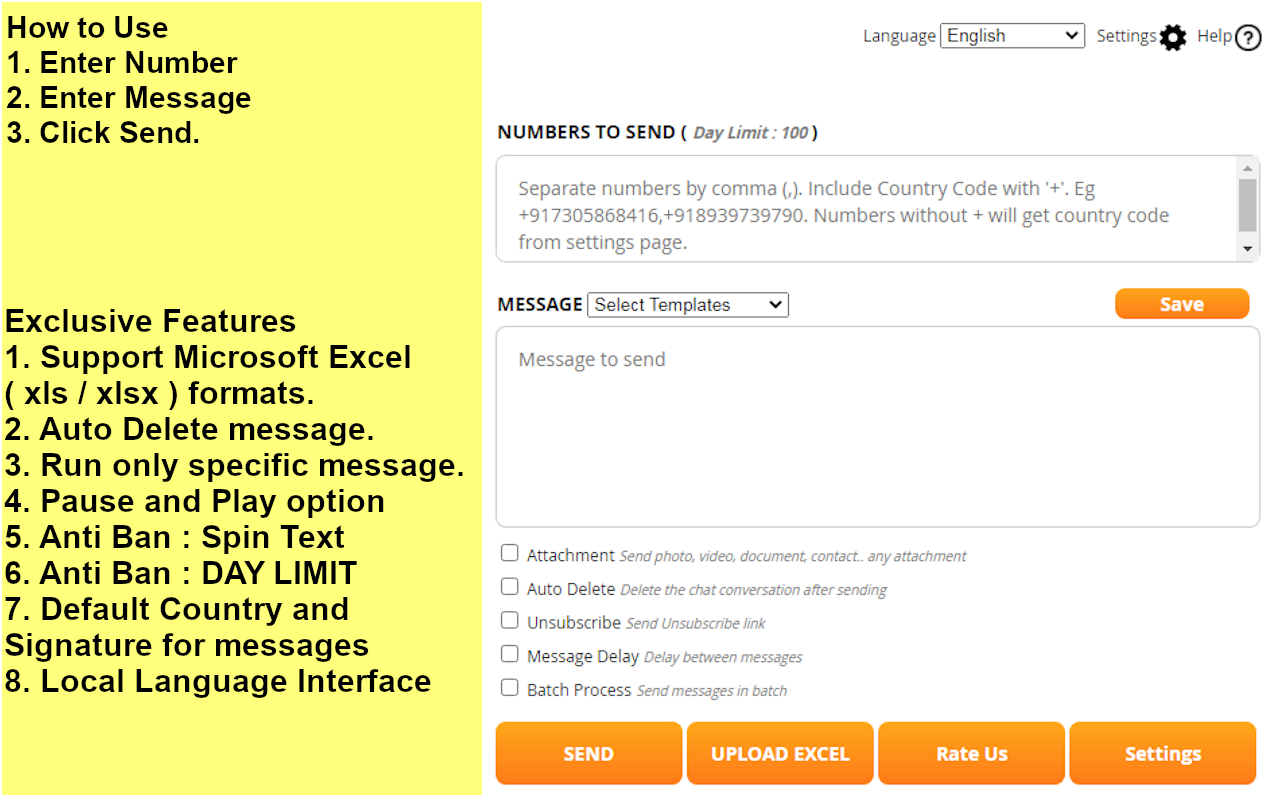Open the orange Settings button at the bottom

1162,753
